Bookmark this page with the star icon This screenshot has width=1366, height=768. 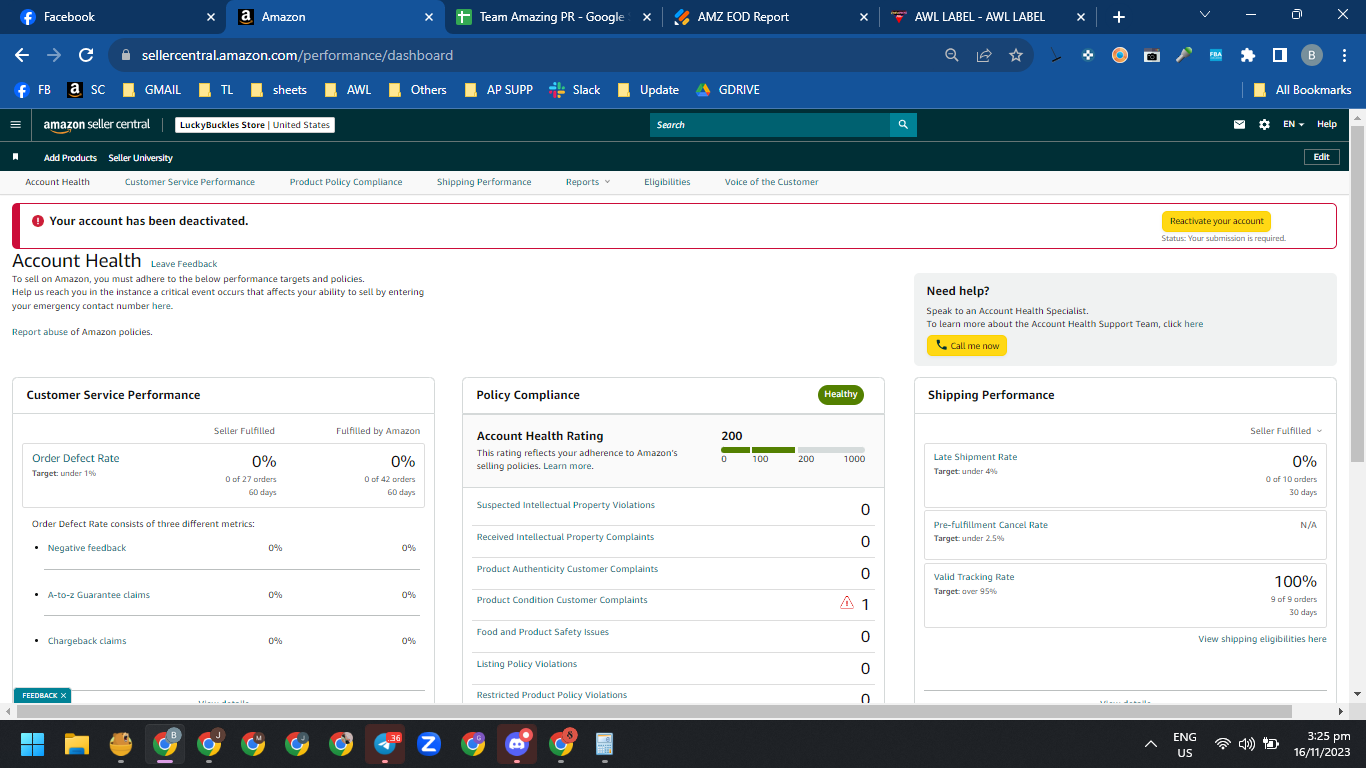point(1016,55)
